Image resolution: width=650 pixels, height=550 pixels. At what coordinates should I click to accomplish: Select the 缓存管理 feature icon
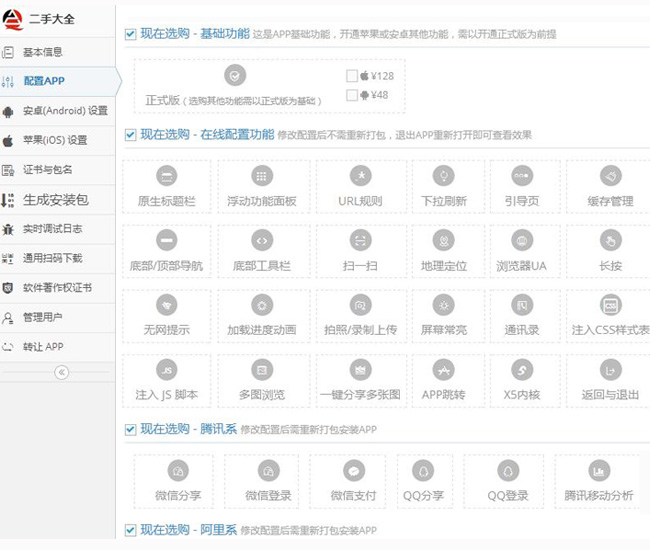tap(611, 176)
